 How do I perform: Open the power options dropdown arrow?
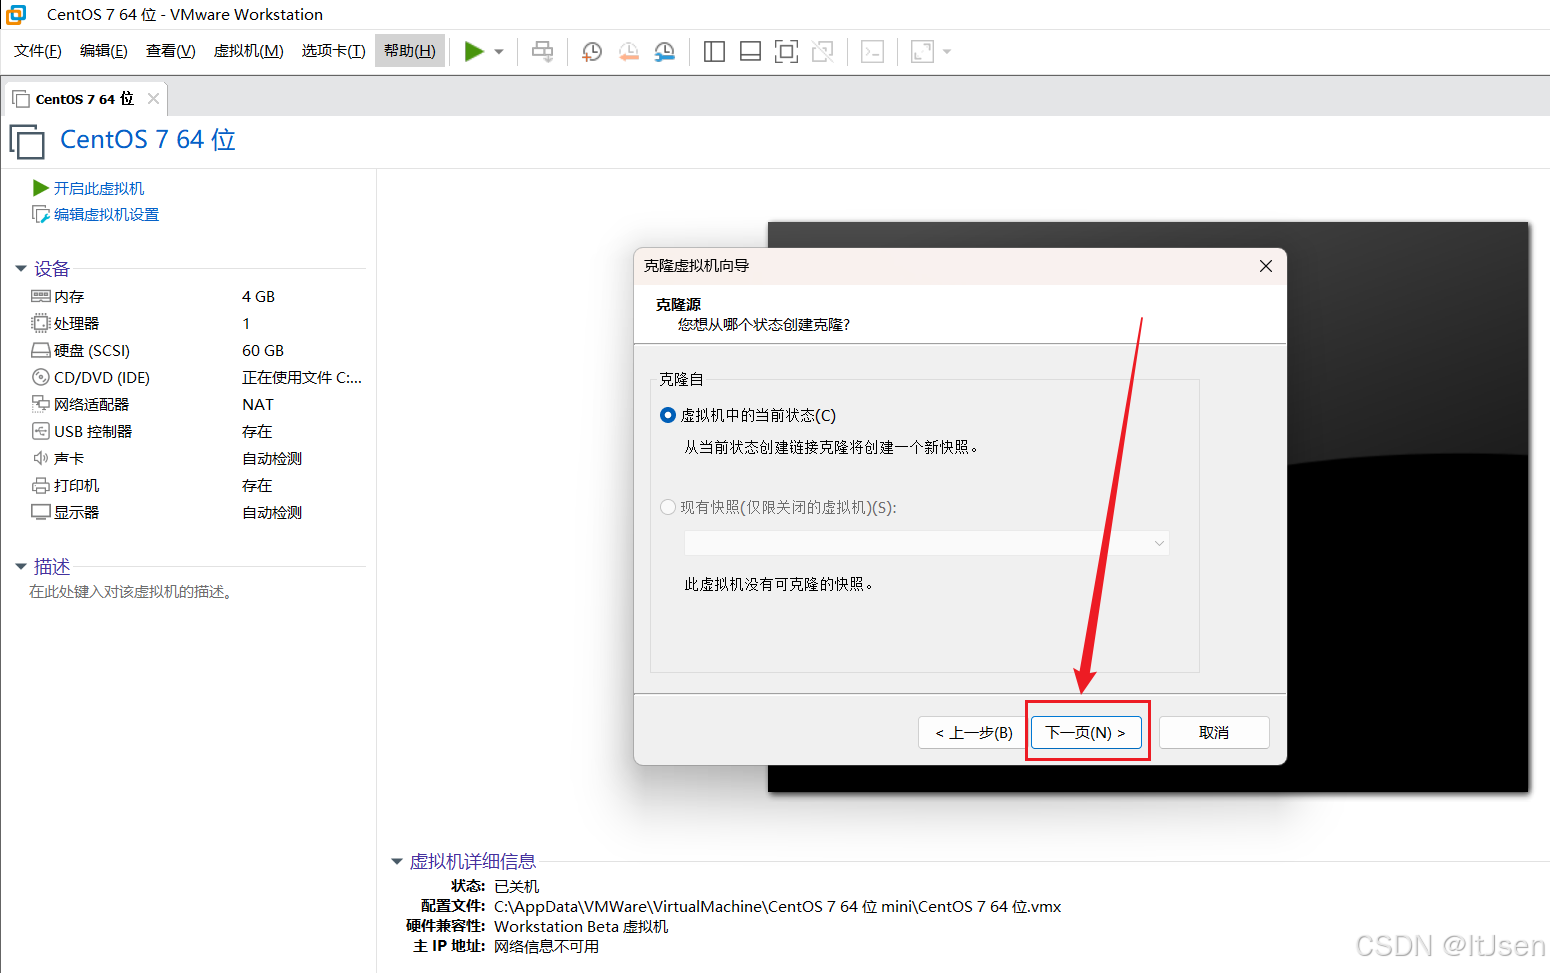click(x=499, y=52)
